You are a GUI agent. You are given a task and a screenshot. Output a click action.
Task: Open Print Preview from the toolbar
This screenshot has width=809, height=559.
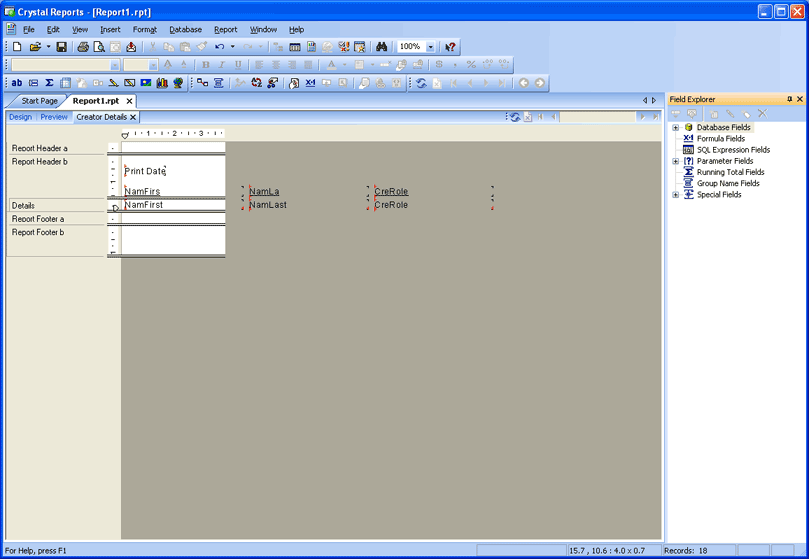click(99, 47)
